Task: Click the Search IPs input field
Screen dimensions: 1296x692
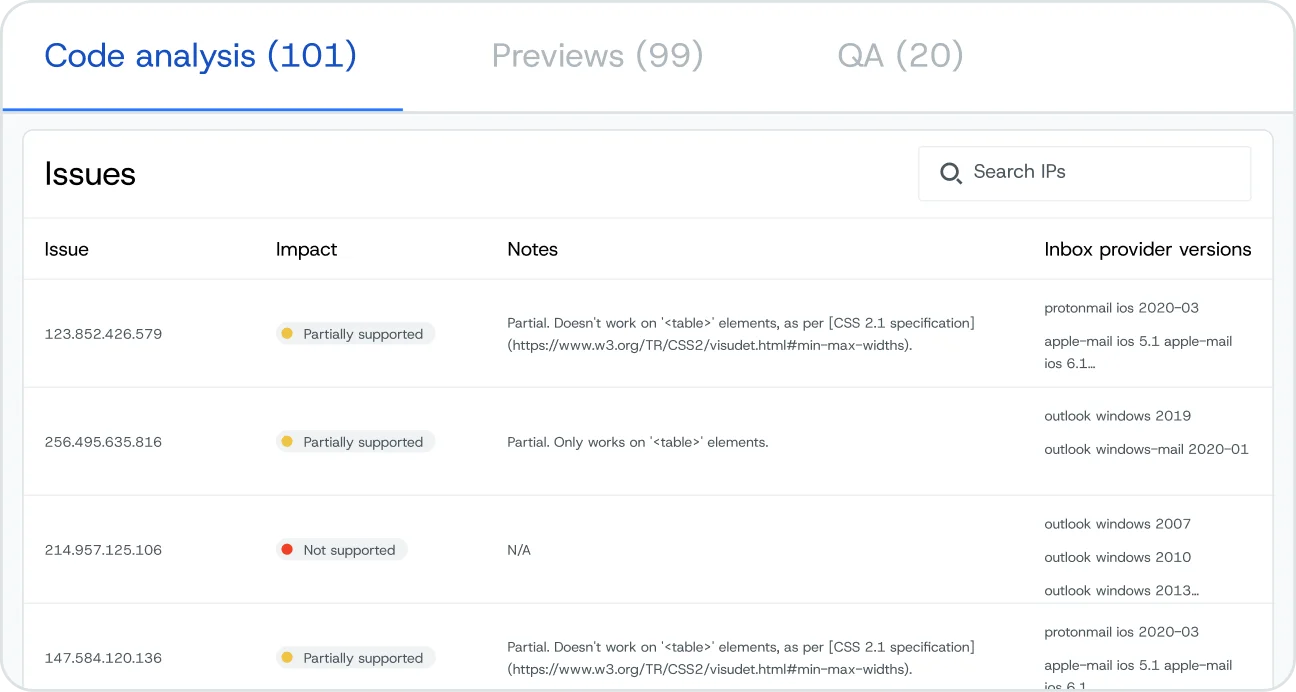Action: pos(1084,173)
